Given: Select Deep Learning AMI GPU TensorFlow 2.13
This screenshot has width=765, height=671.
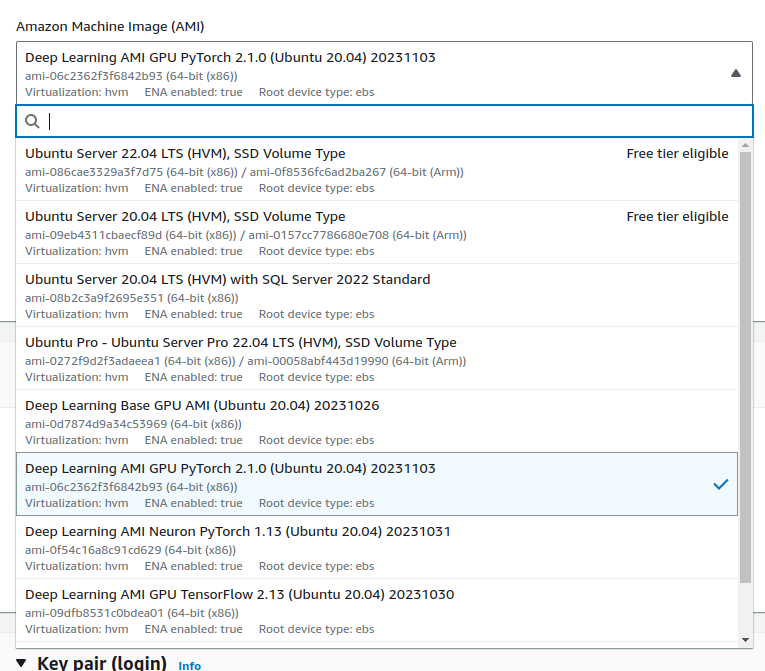Looking at the screenshot, I should 377,610.
